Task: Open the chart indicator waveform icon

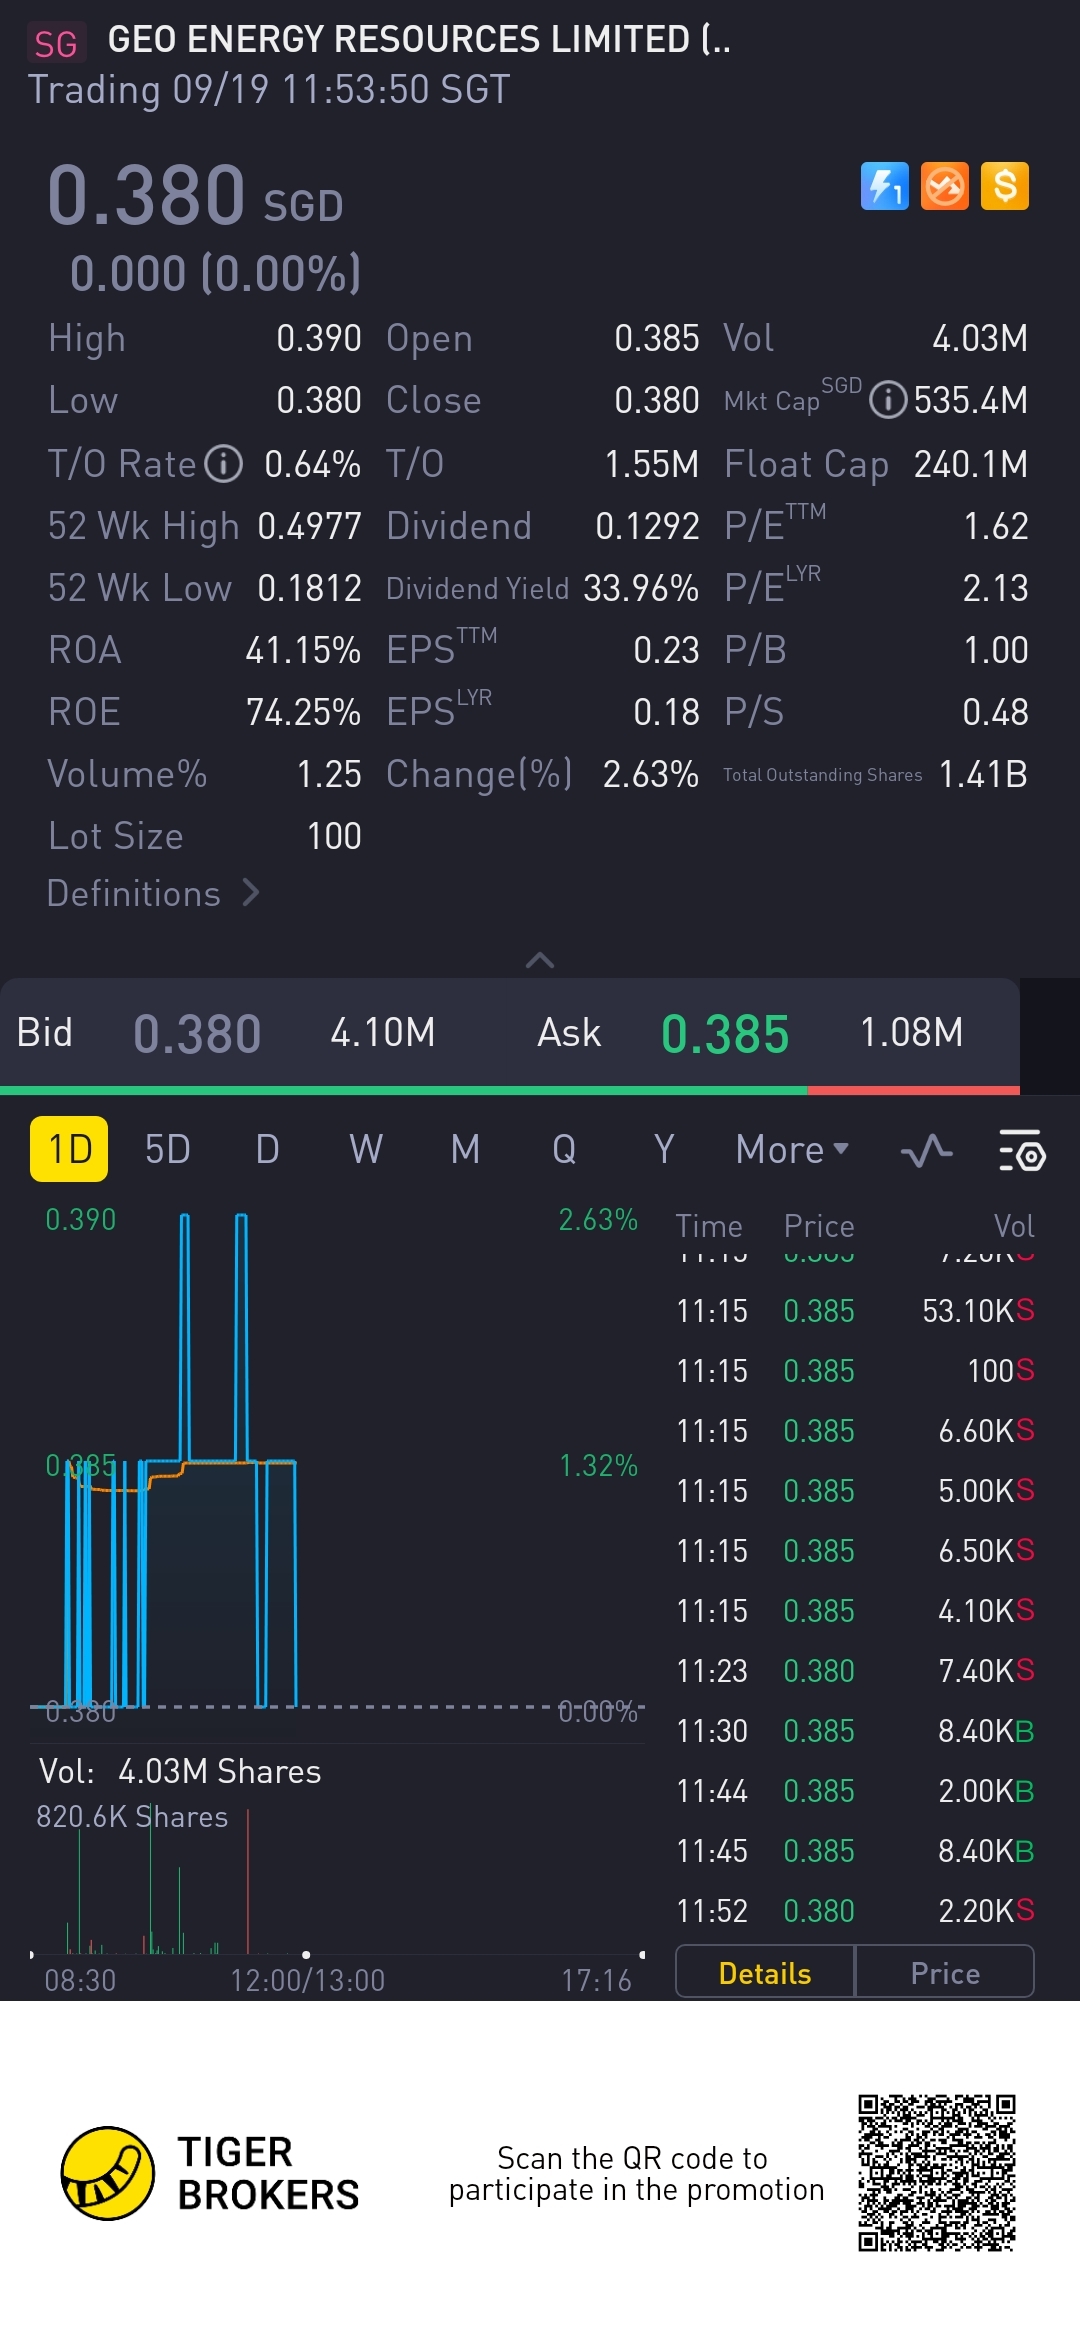Action: (x=926, y=1150)
